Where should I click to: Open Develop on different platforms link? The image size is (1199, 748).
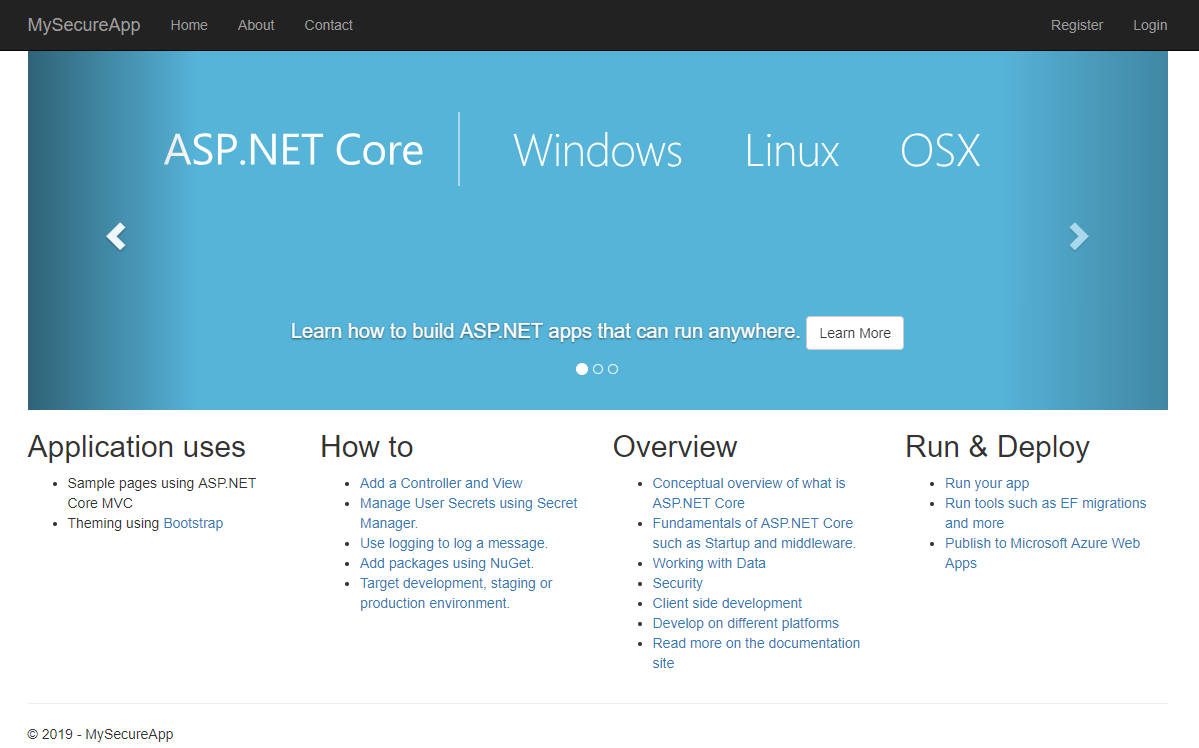[x=746, y=623]
